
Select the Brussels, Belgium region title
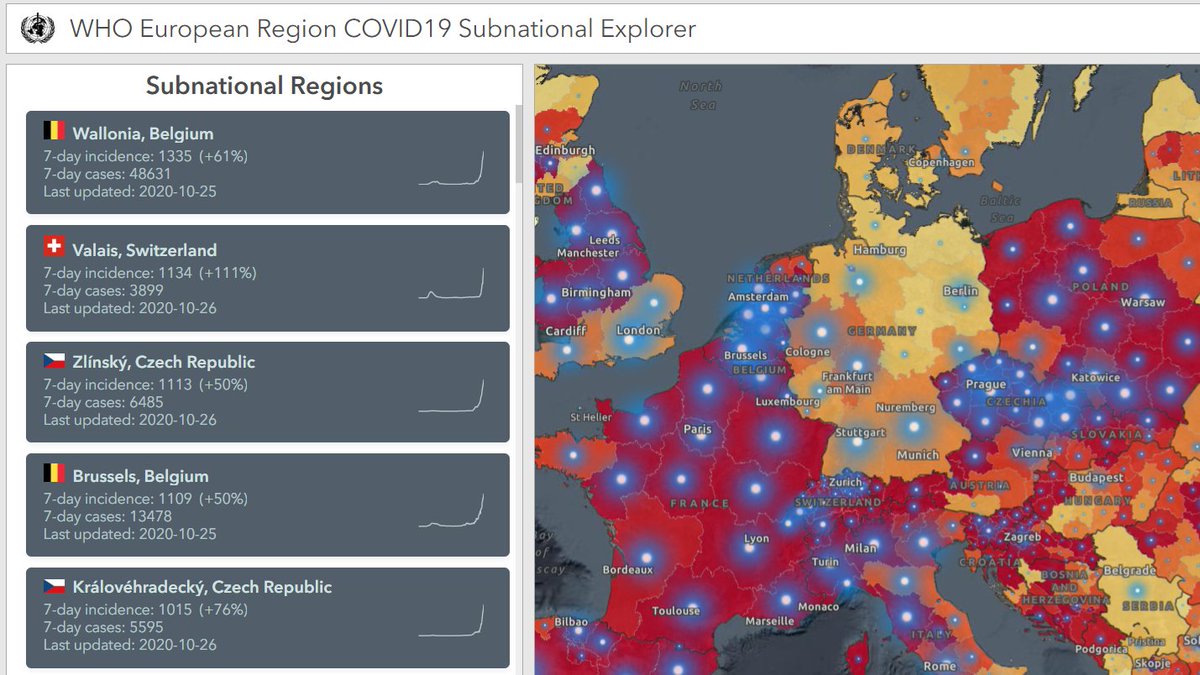tap(140, 476)
